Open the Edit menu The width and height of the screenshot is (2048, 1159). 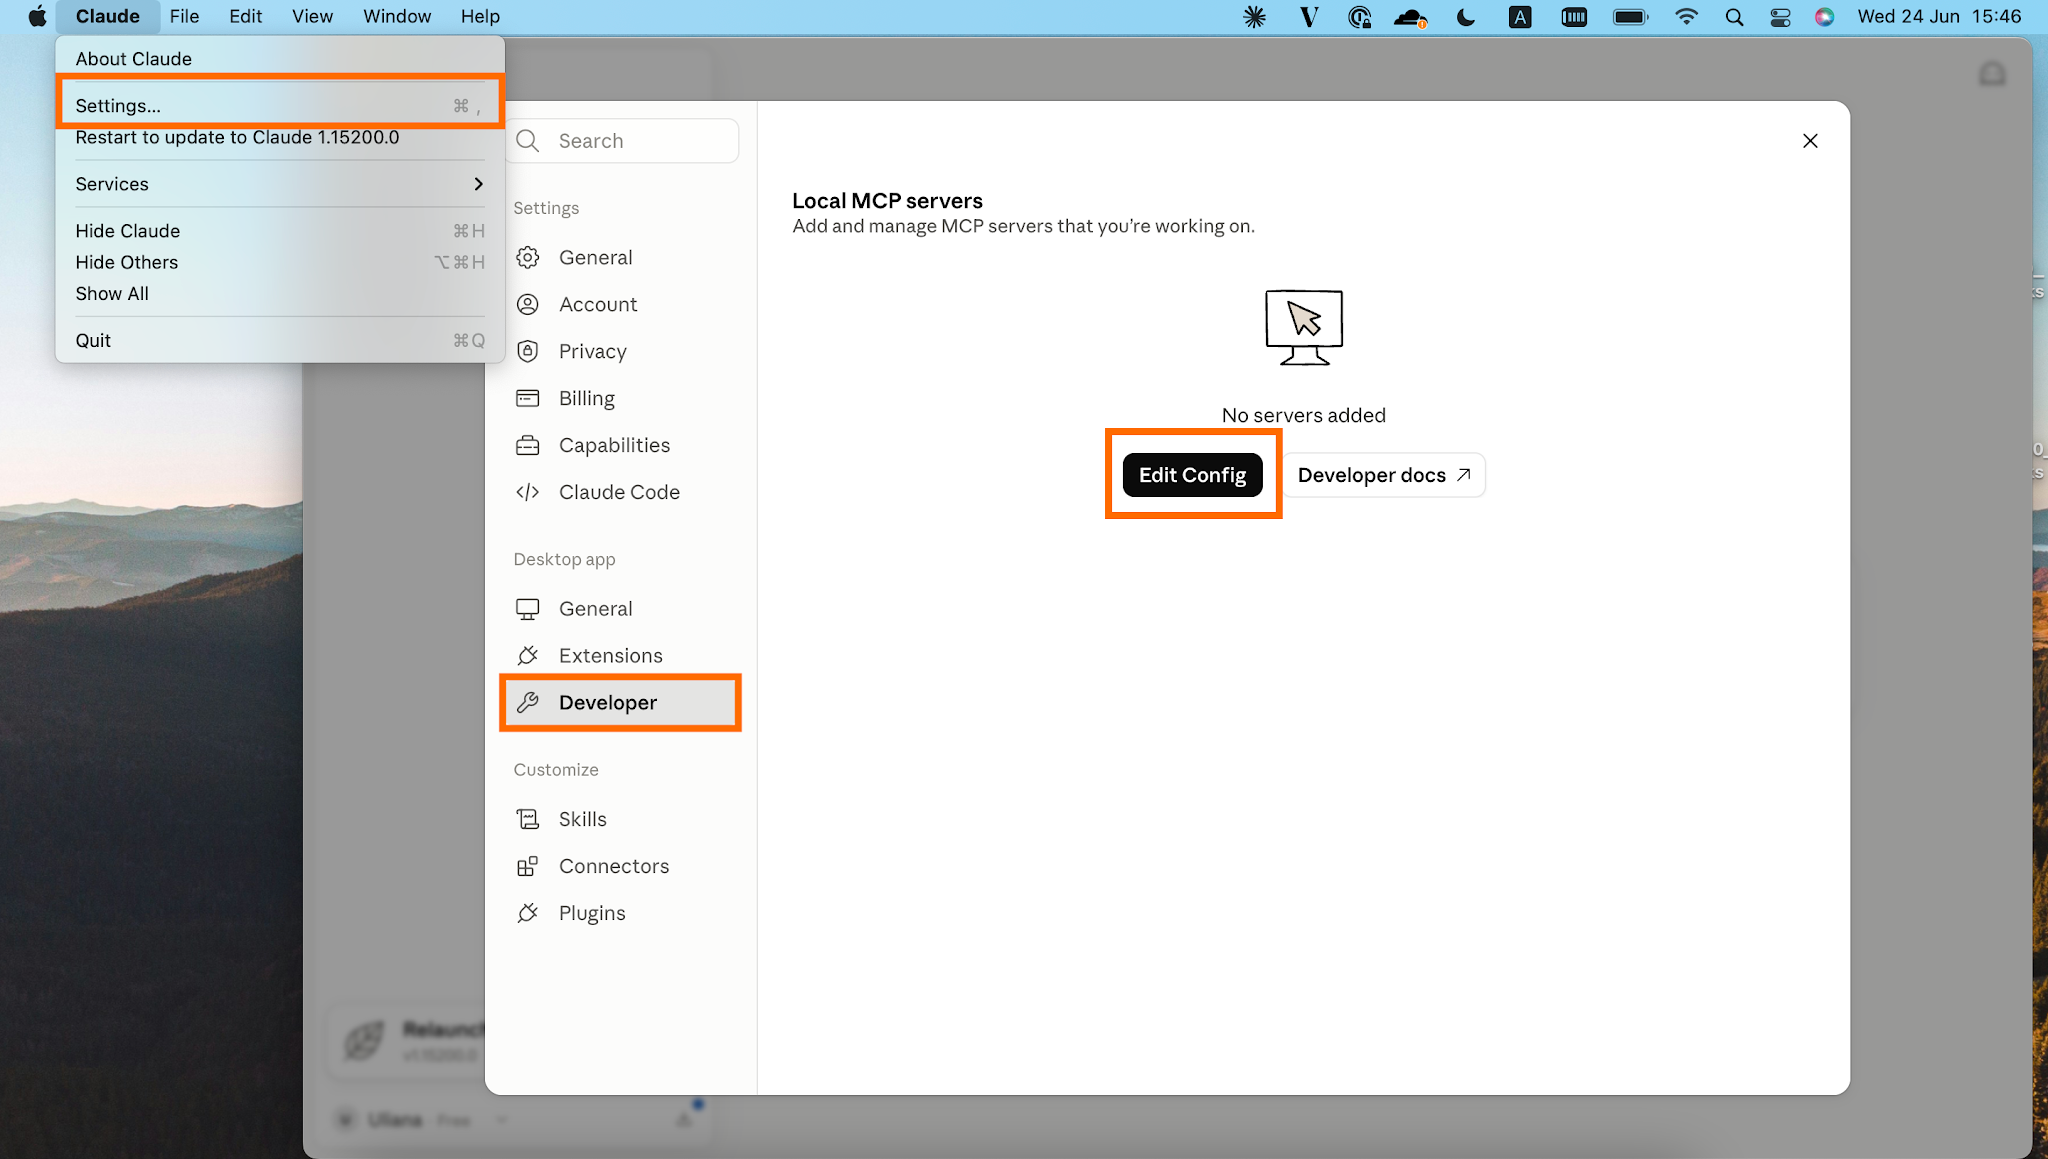click(245, 16)
